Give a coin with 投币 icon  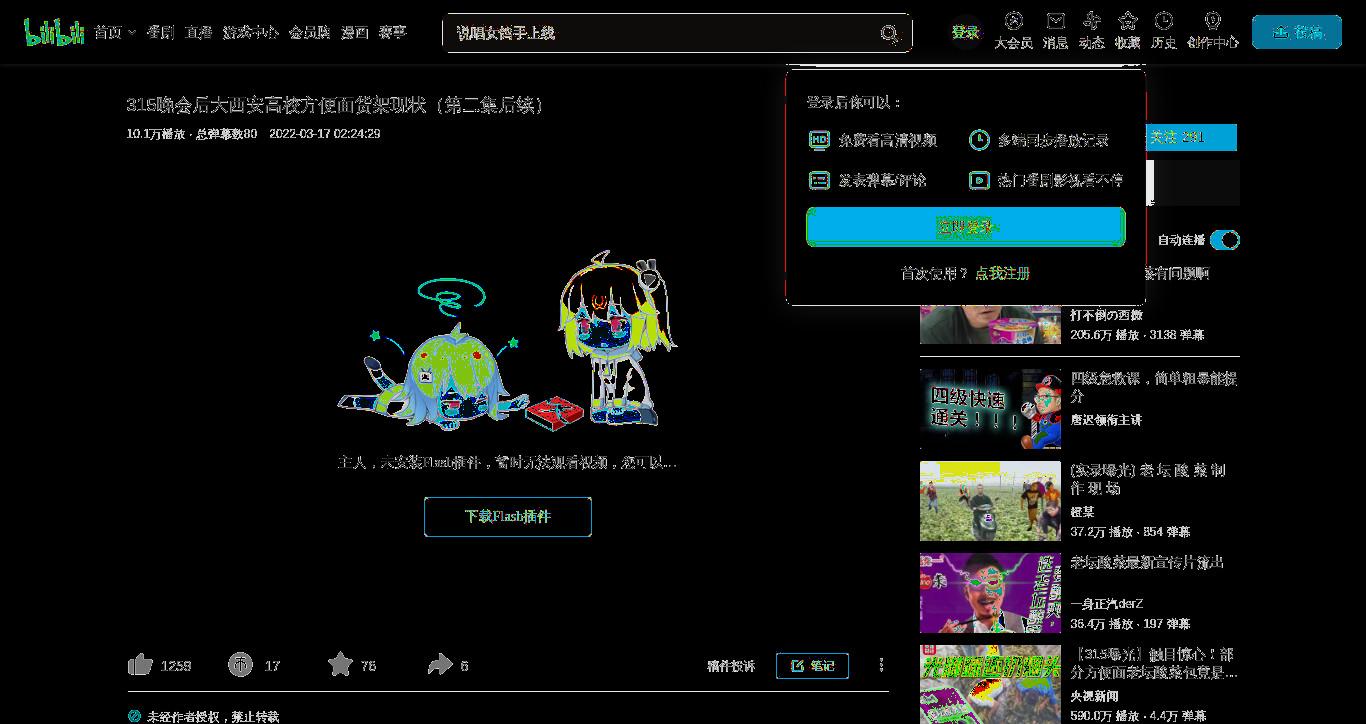(240, 664)
